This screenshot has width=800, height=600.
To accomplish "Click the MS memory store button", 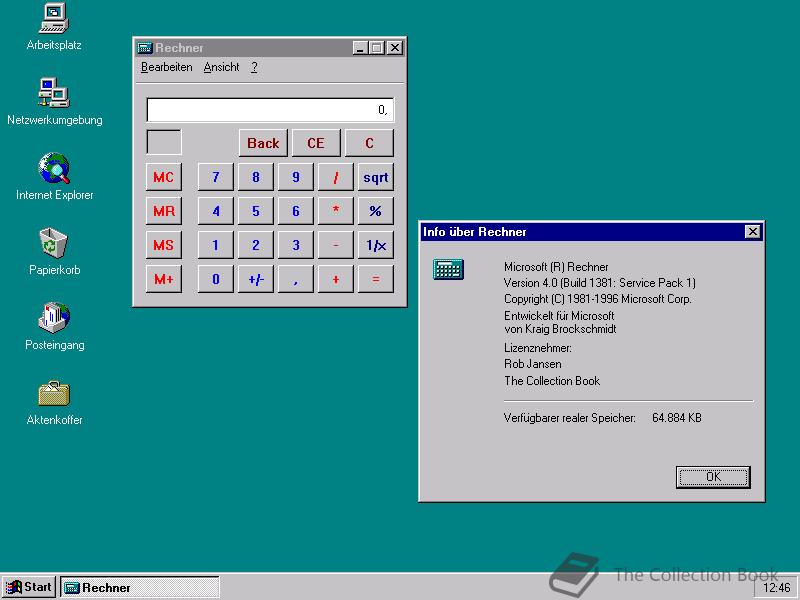I will click(164, 245).
